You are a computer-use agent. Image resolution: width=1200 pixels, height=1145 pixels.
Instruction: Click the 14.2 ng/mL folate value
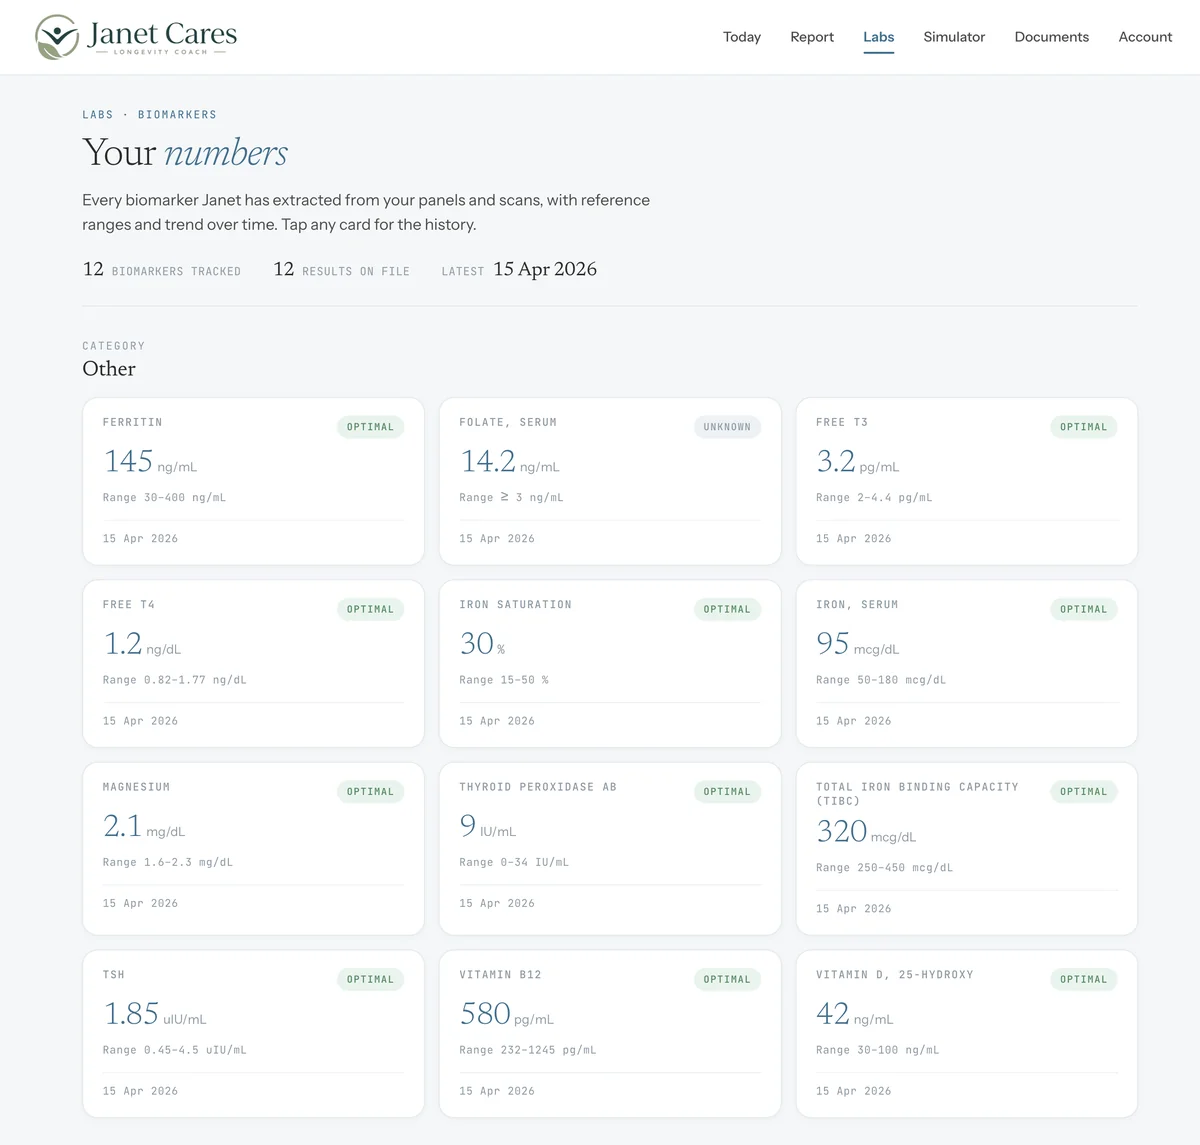[509, 462]
